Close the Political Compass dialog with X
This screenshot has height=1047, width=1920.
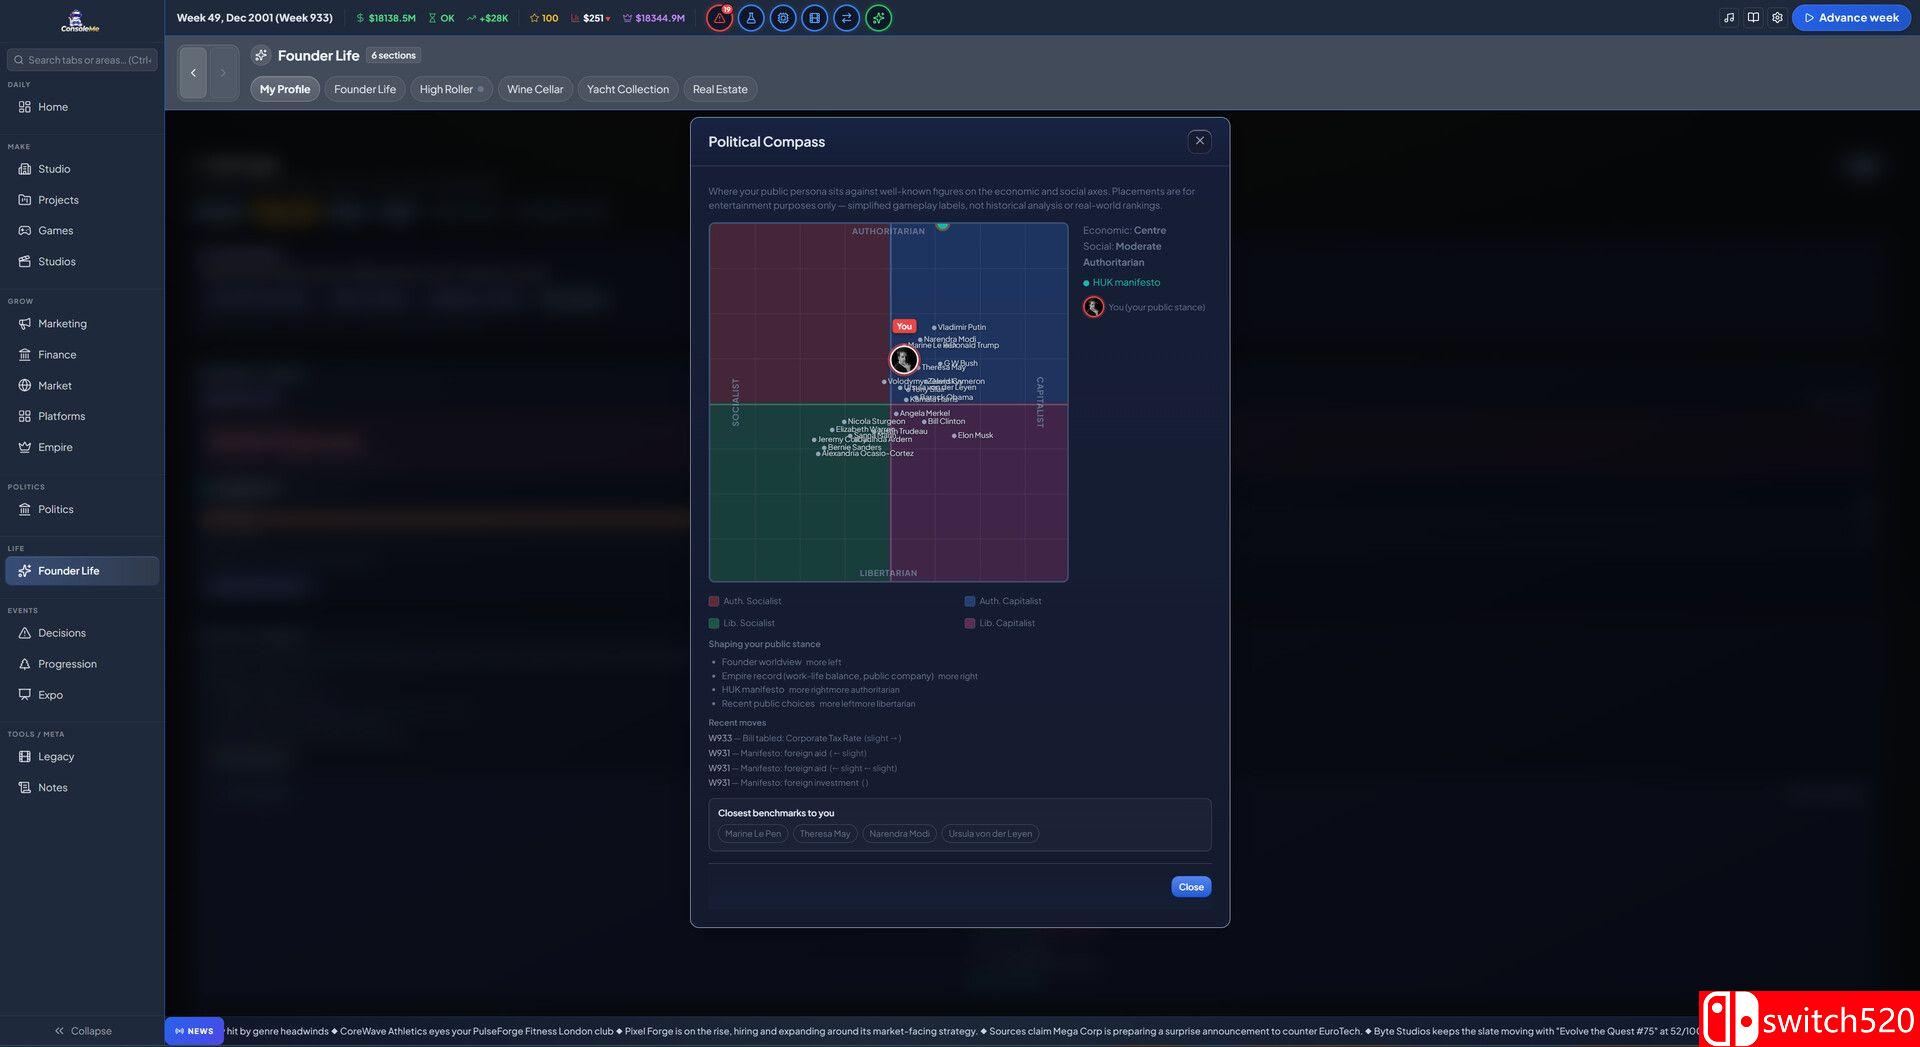[x=1200, y=141]
